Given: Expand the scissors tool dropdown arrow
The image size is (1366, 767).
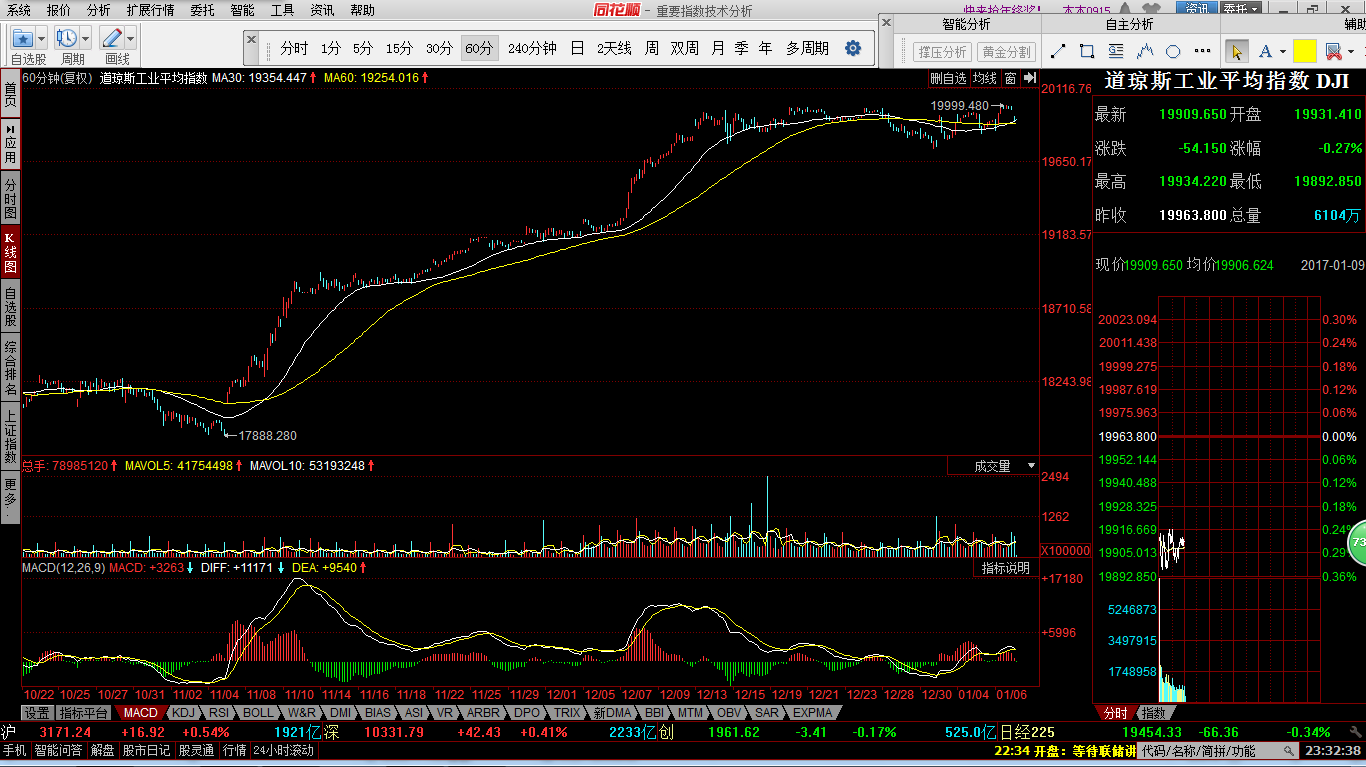Looking at the screenshot, I should pyautogui.click(x=1349, y=52).
